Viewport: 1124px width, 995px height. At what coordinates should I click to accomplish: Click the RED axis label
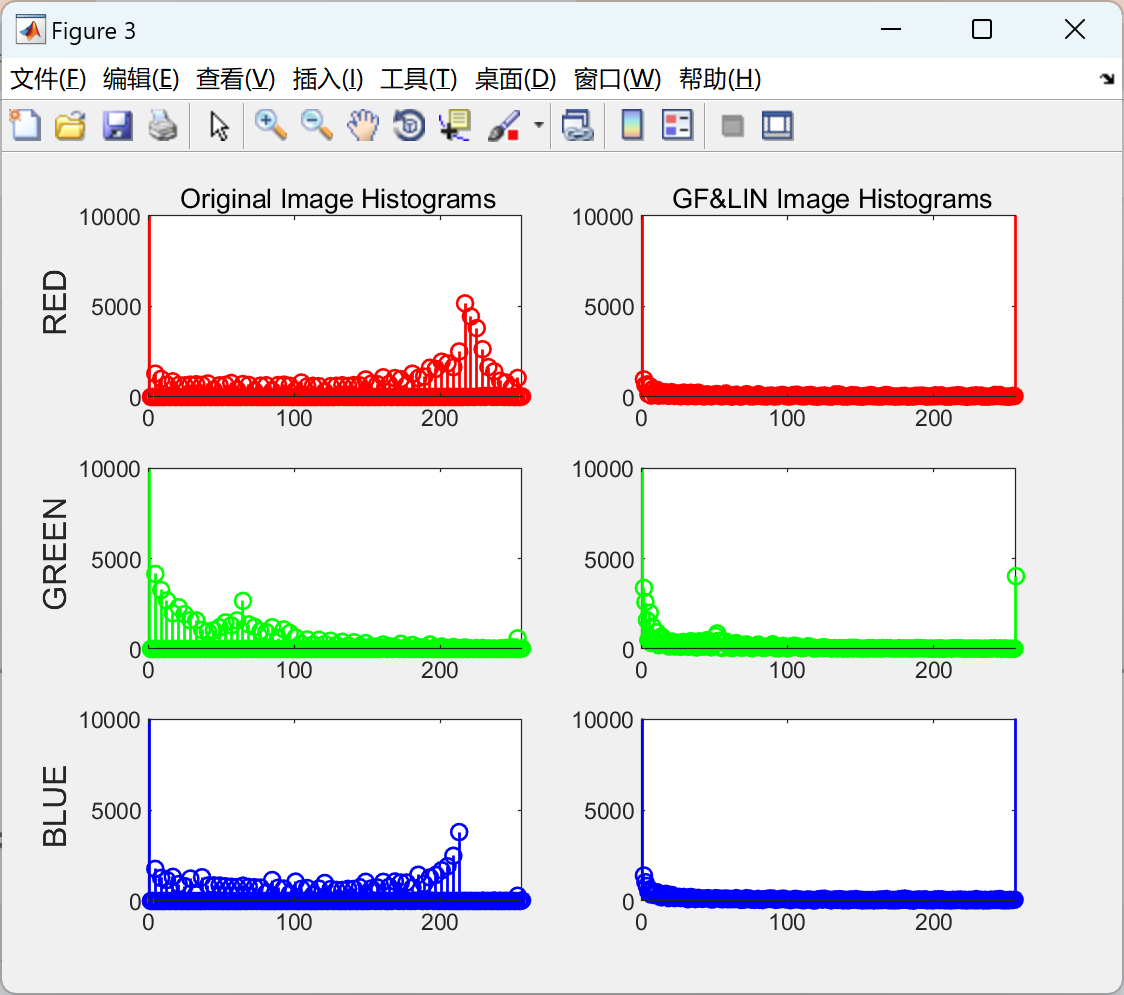pos(55,302)
